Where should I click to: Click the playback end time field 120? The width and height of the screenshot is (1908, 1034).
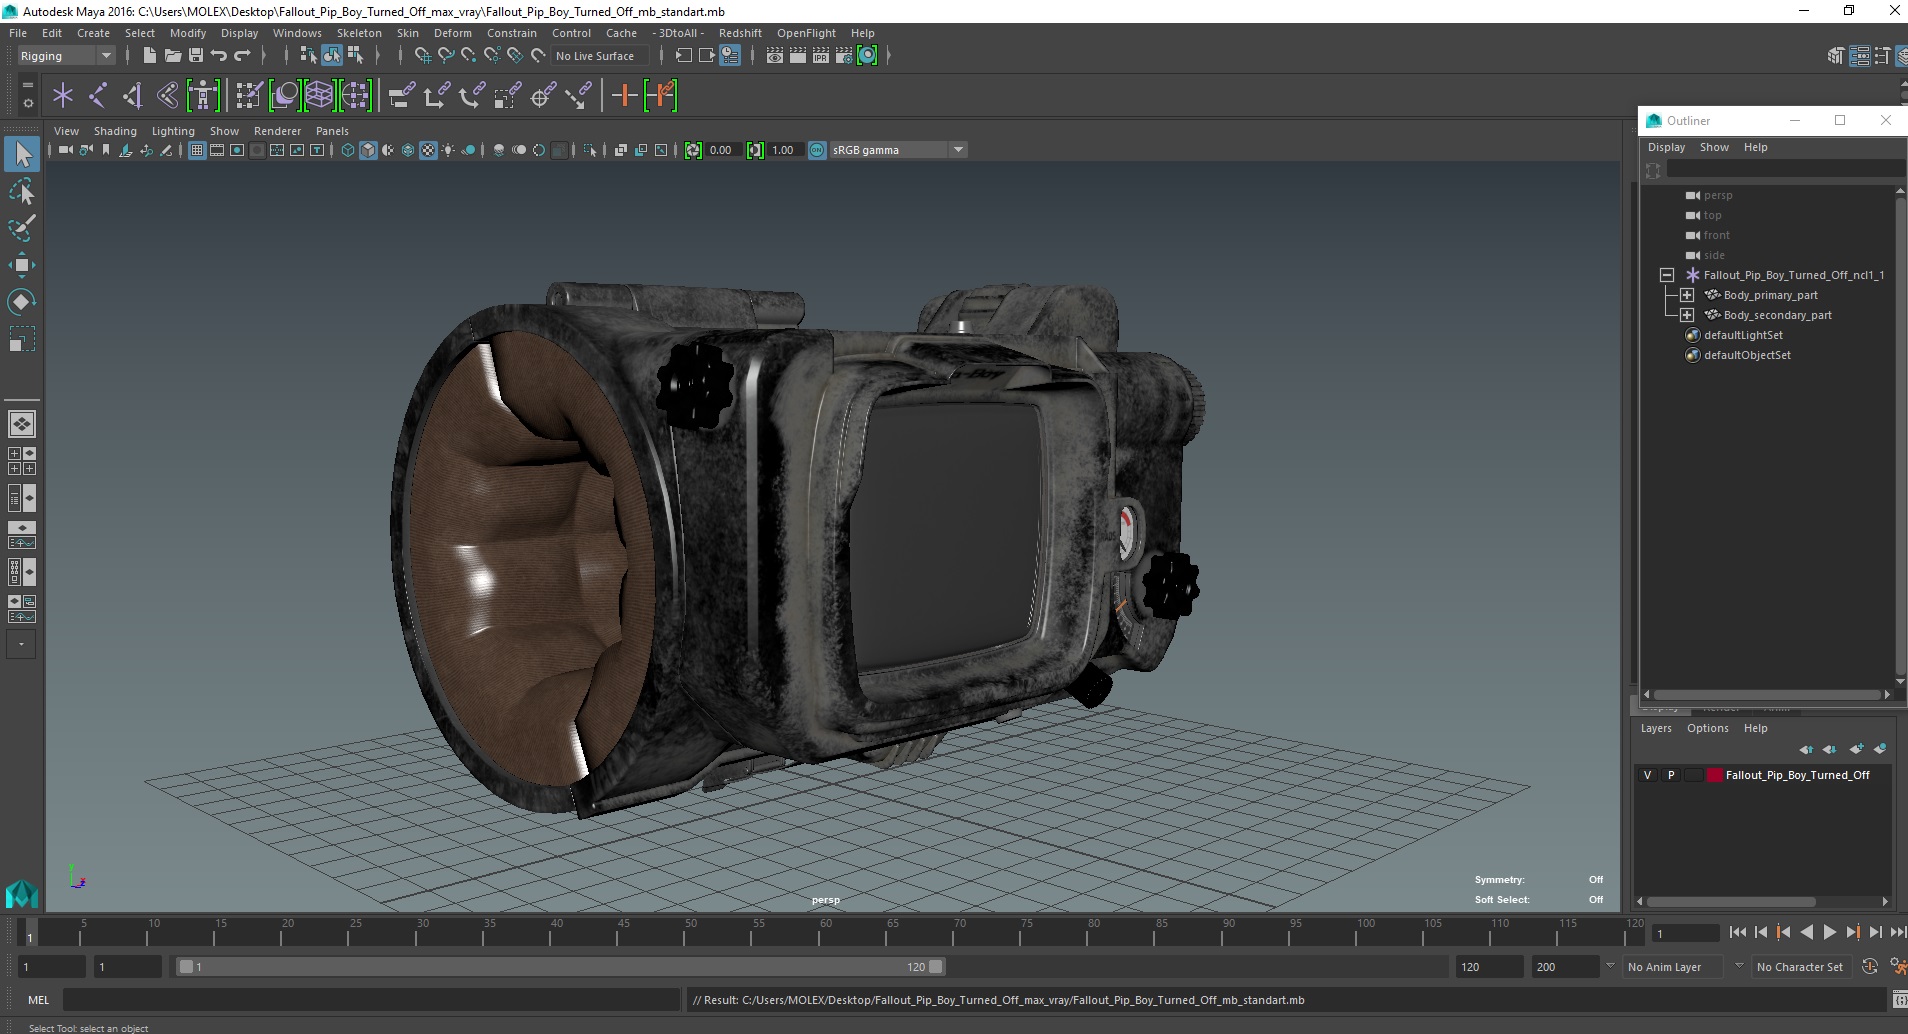pos(1488,967)
